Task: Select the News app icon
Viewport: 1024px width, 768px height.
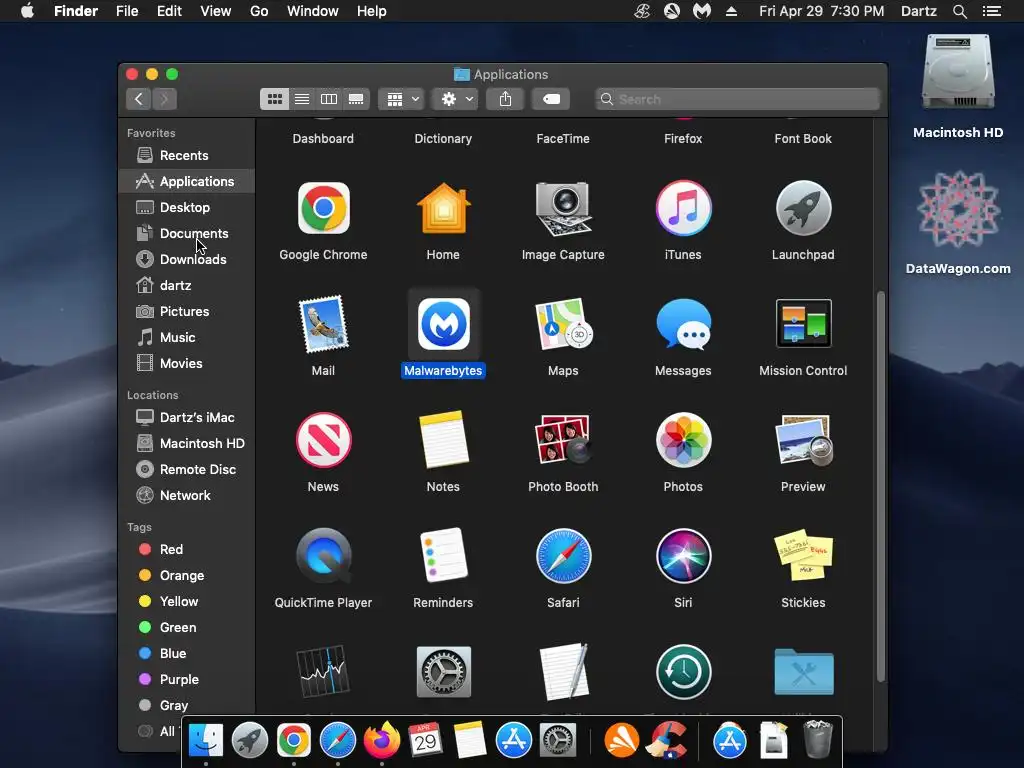Action: pos(323,440)
